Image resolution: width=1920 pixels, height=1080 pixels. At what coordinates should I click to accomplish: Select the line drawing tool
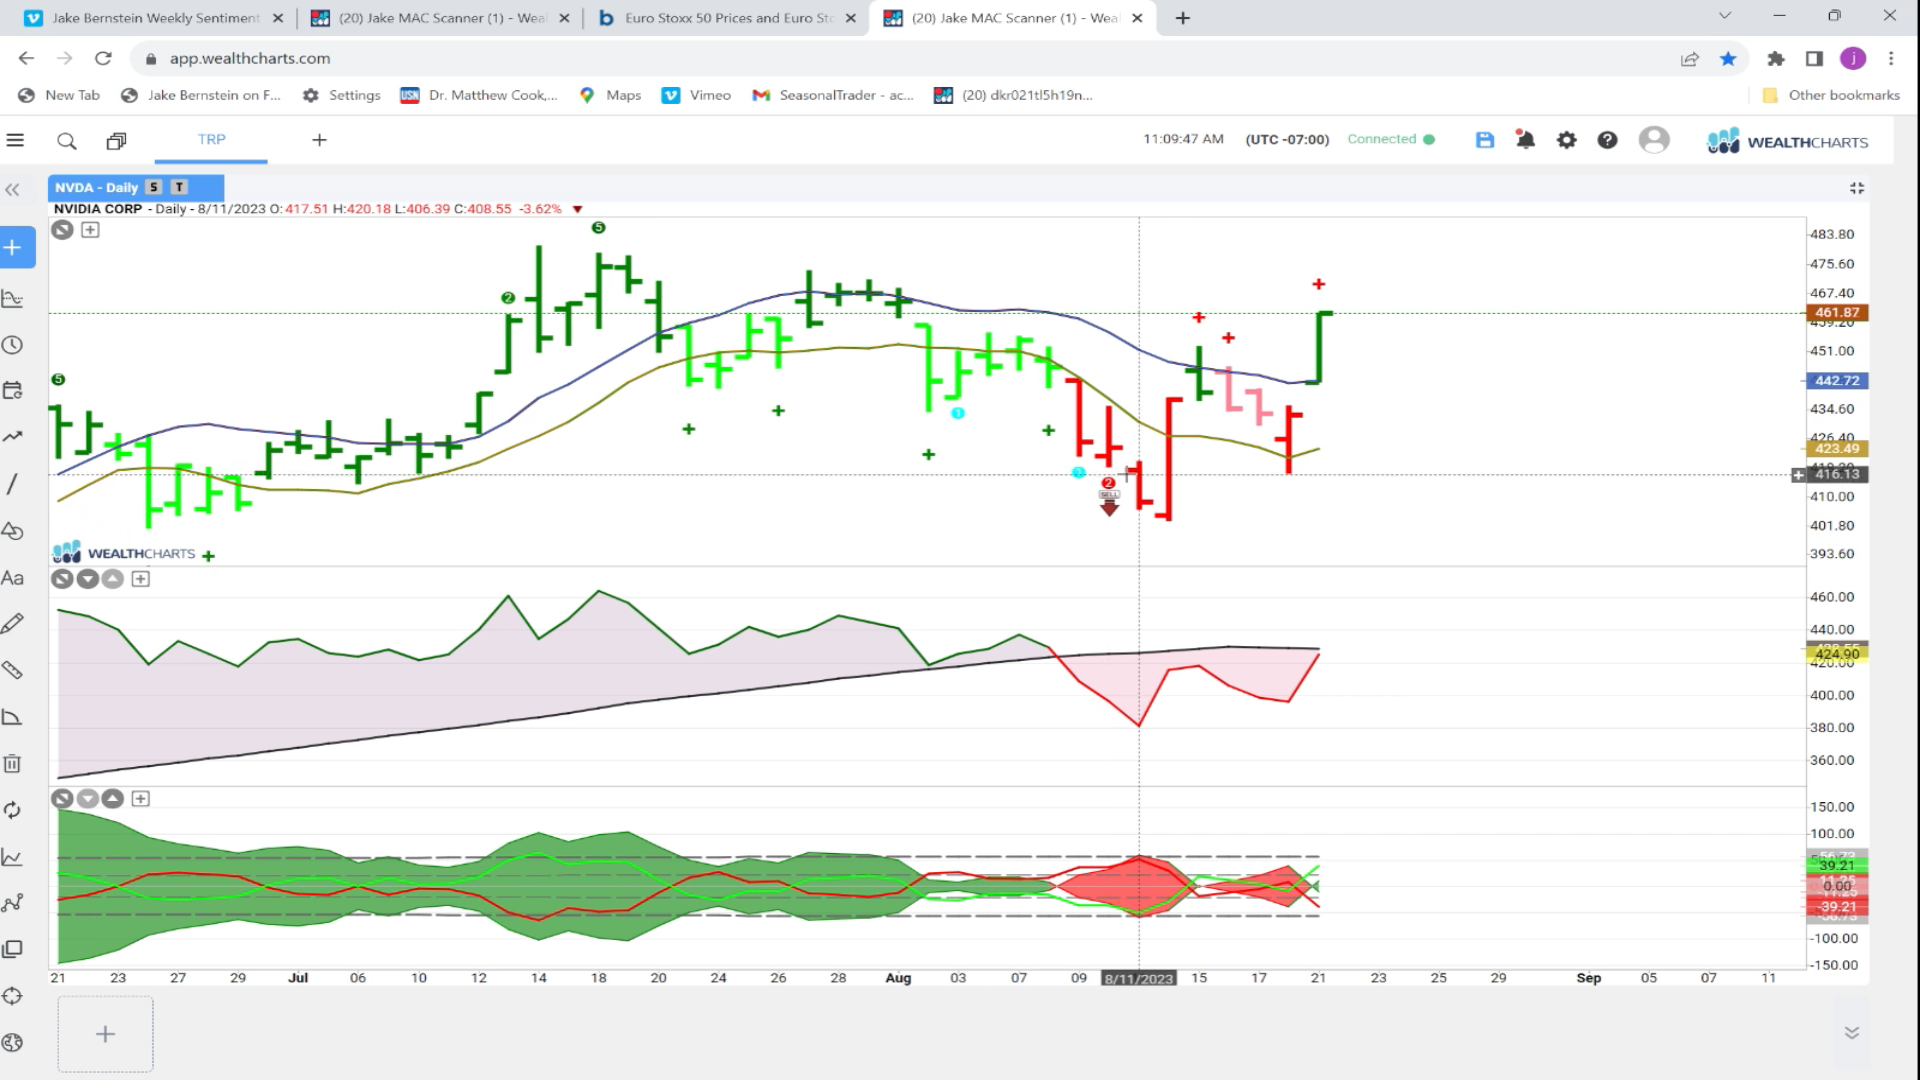(12, 484)
